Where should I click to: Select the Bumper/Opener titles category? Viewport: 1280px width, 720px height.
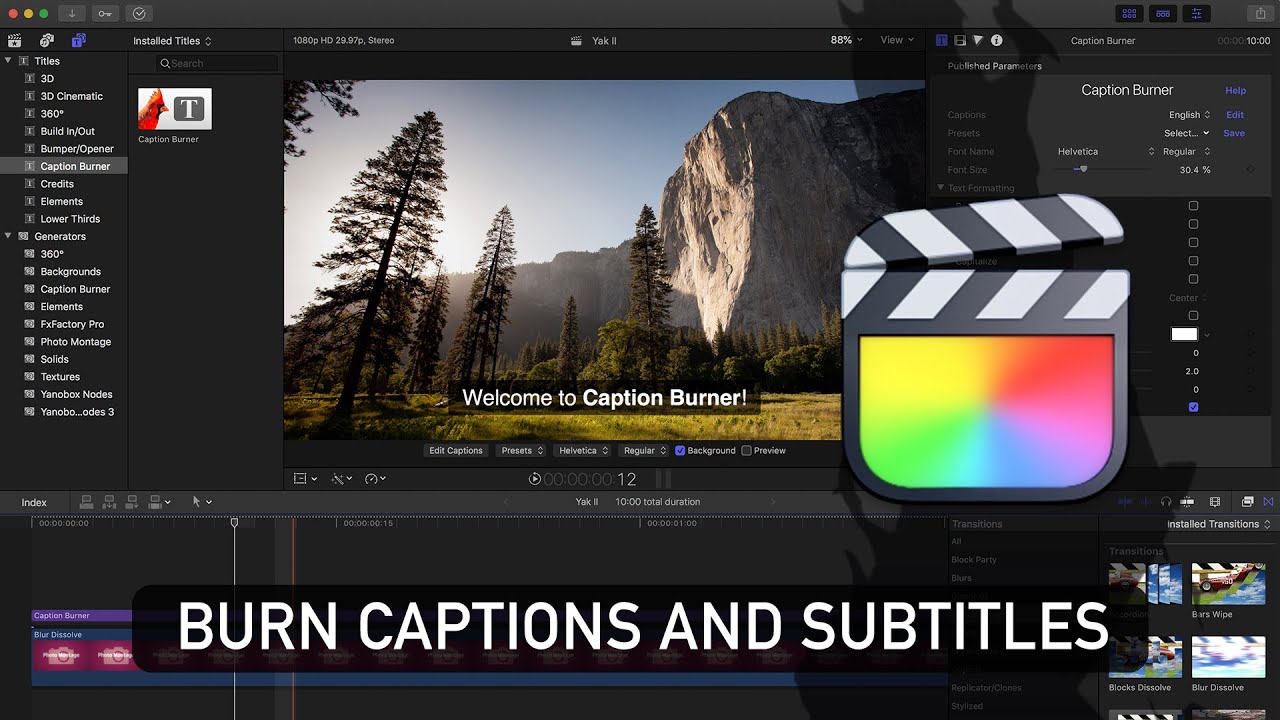(64, 149)
